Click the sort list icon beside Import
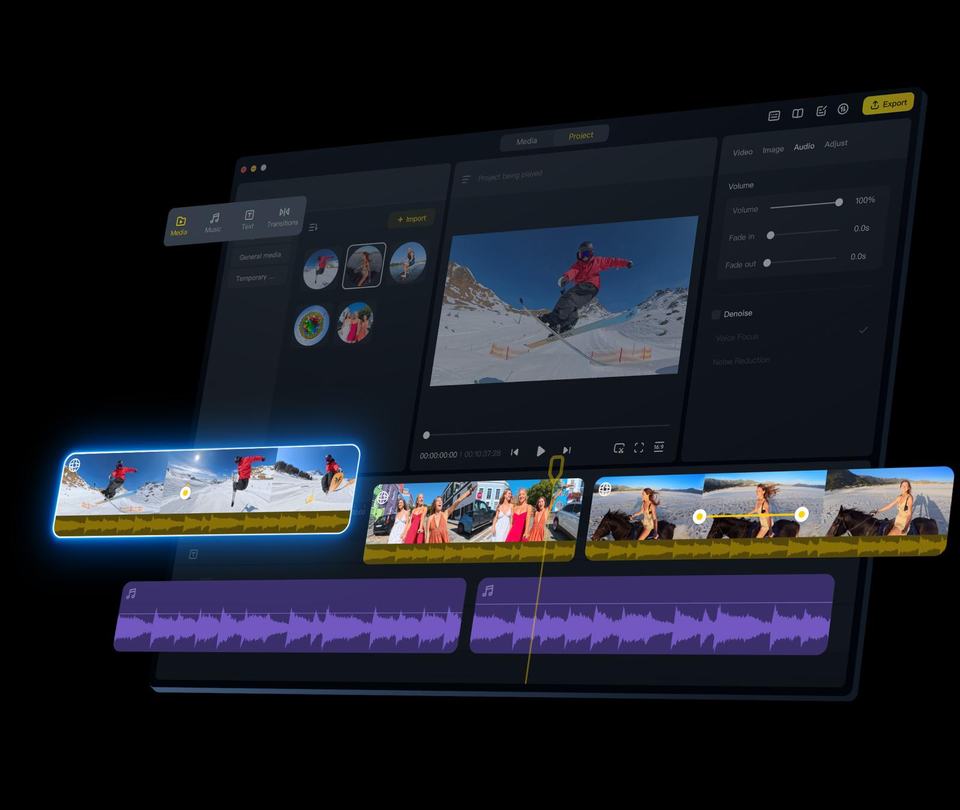Image resolution: width=960 pixels, height=810 pixels. pyautogui.click(x=313, y=227)
